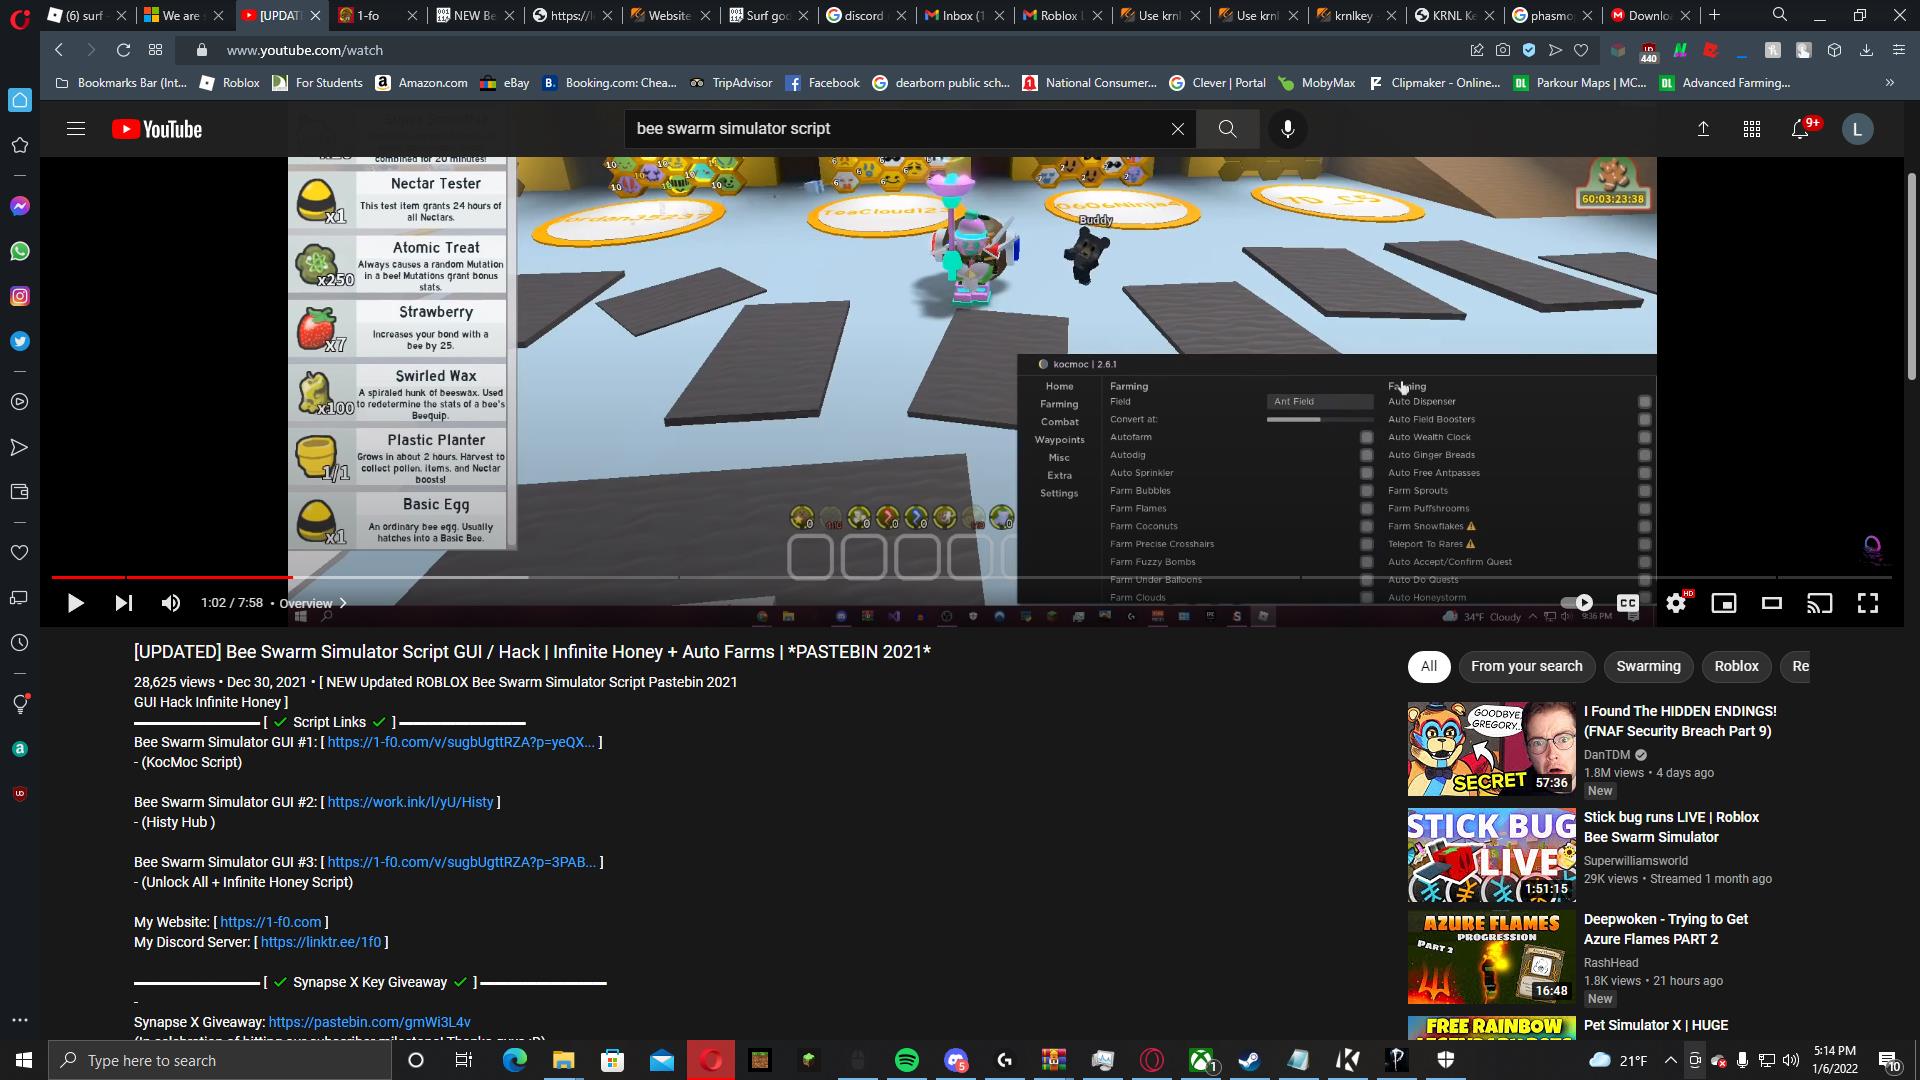Toggle the autoplay switch
The width and height of the screenshot is (1920, 1080).
click(1577, 603)
